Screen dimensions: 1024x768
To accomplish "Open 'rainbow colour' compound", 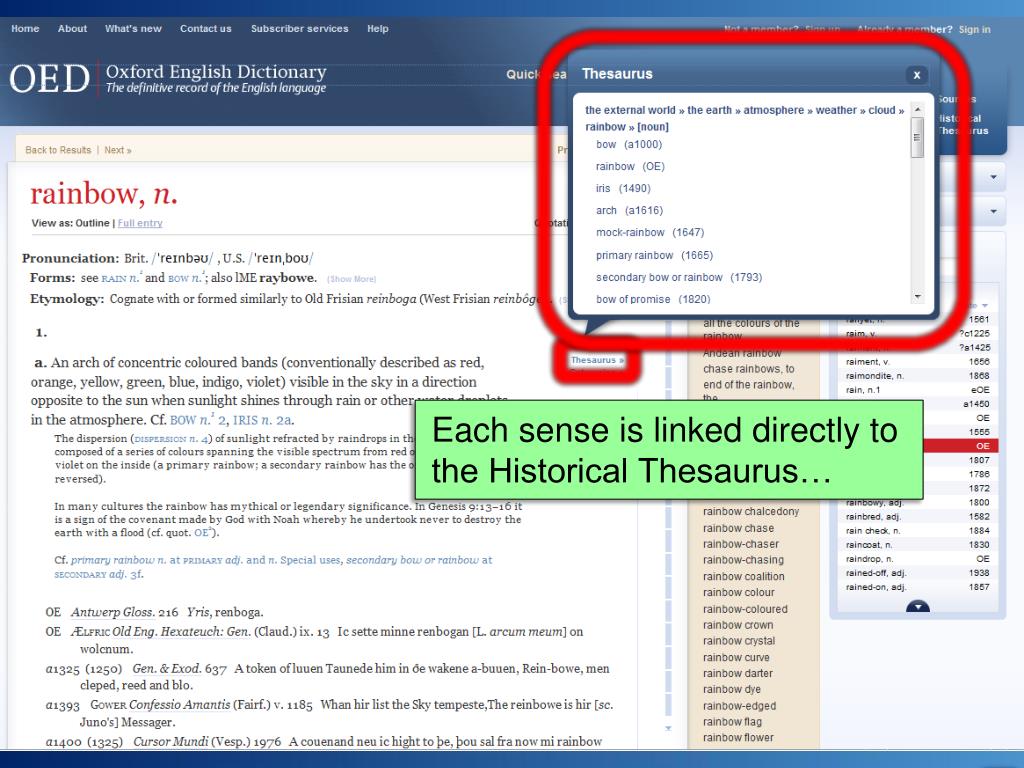I will click(739, 593).
